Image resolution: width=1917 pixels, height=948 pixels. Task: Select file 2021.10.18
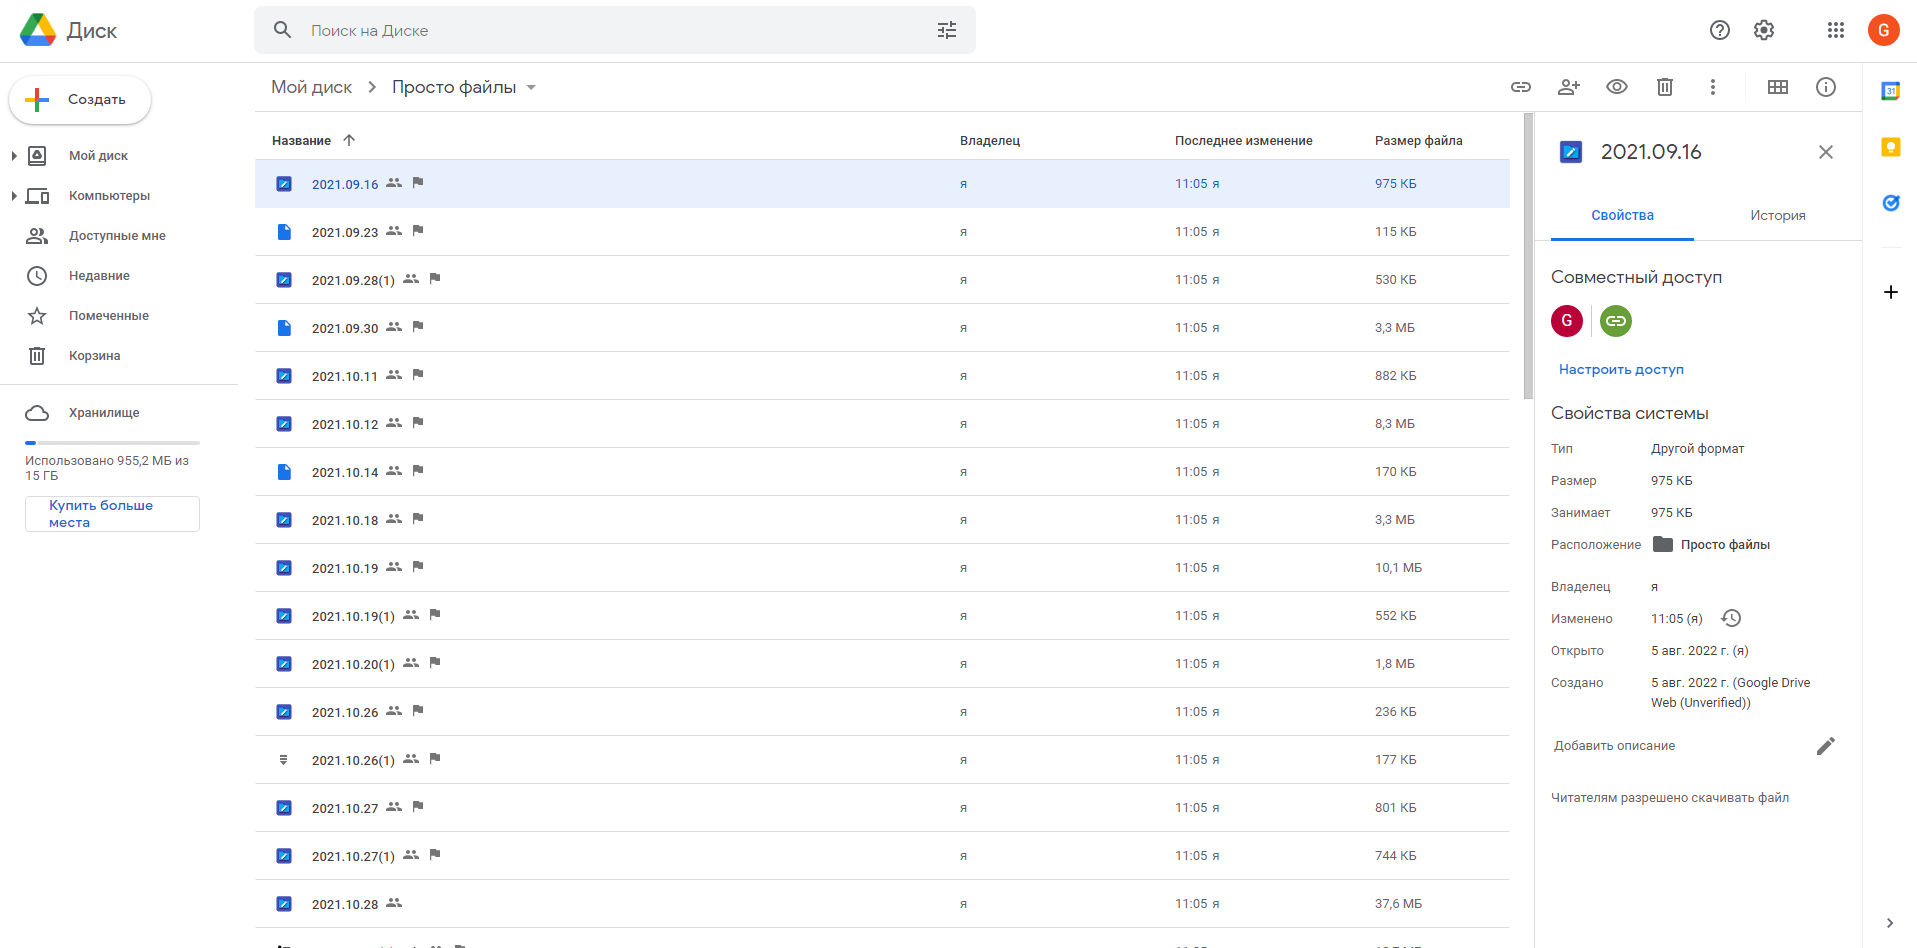coord(882,520)
